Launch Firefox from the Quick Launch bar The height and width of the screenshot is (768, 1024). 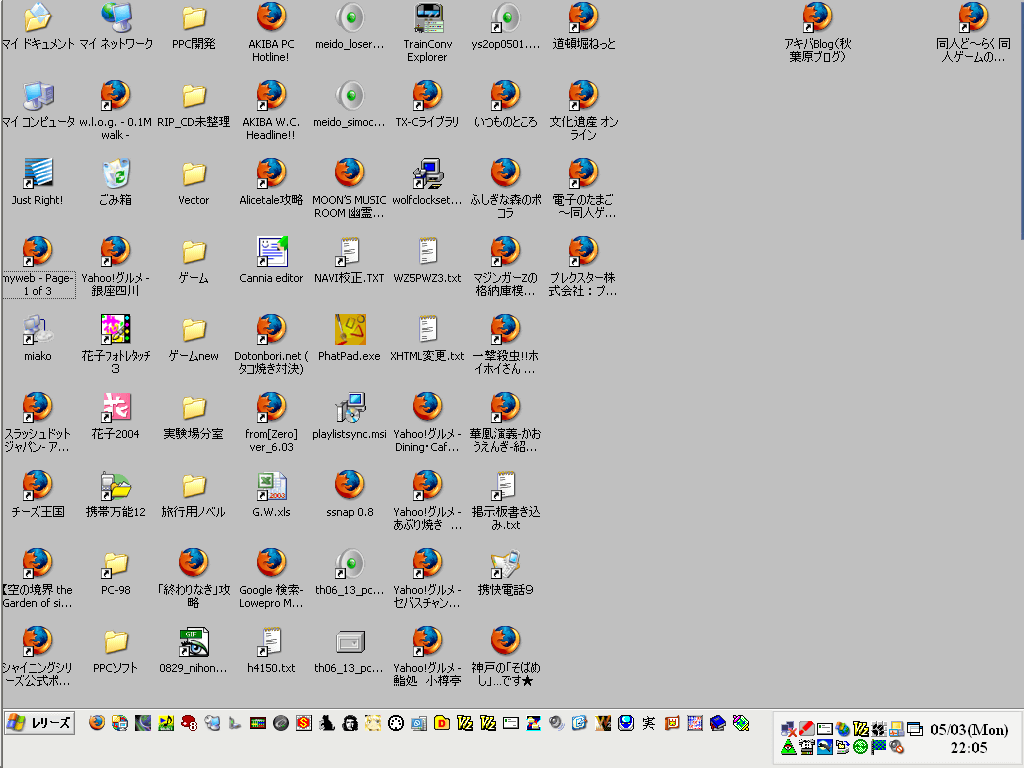pos(97,723)
